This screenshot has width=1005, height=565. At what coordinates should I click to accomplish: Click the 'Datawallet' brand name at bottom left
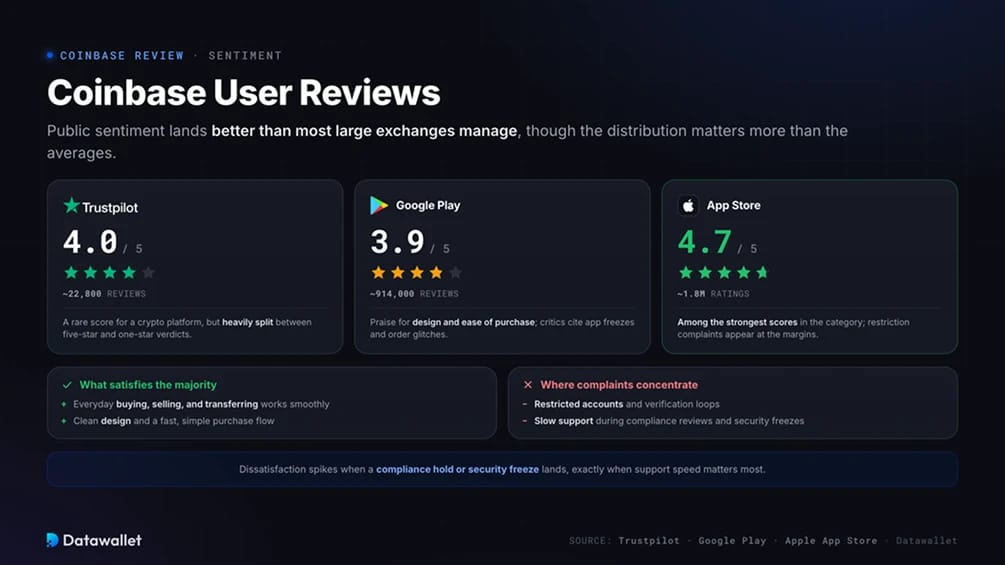point(102,540)
